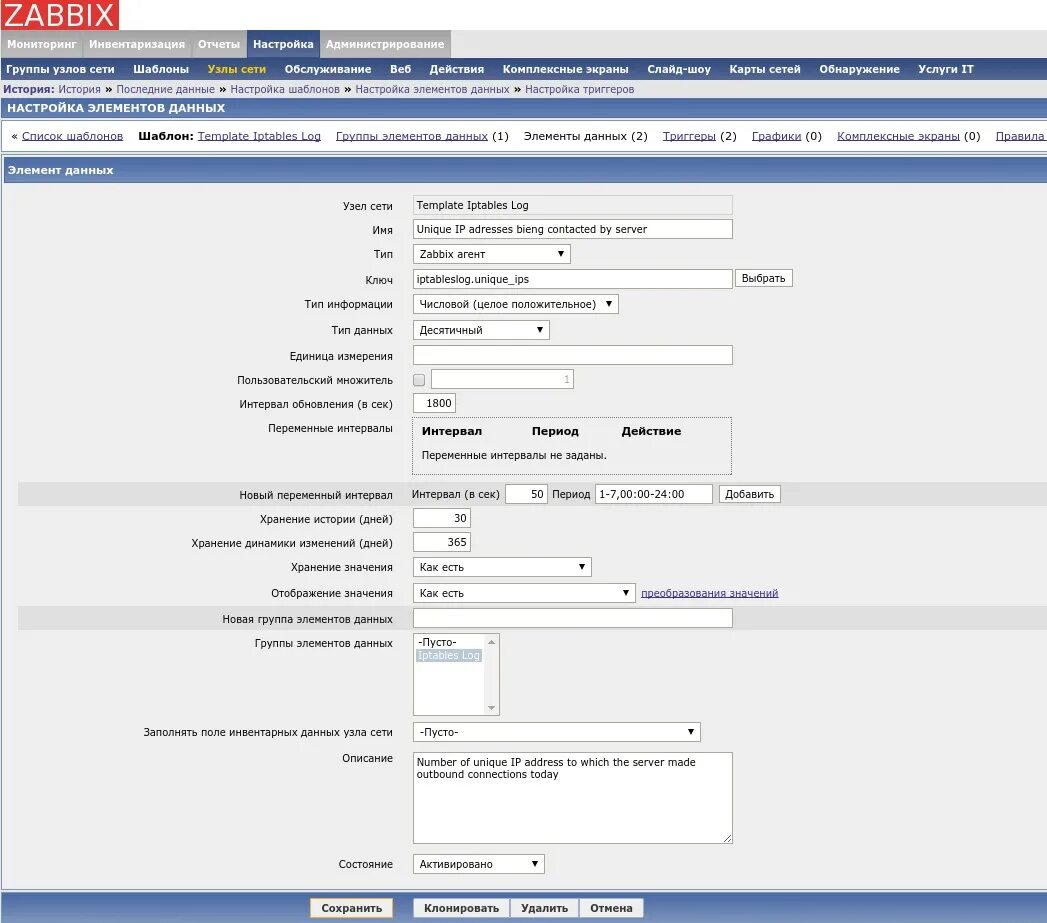Go to Карты сетей submenu
Image resolution: width=1047 pixels, height=923 pixels.
pyautogui.click(x=765, y=69)
